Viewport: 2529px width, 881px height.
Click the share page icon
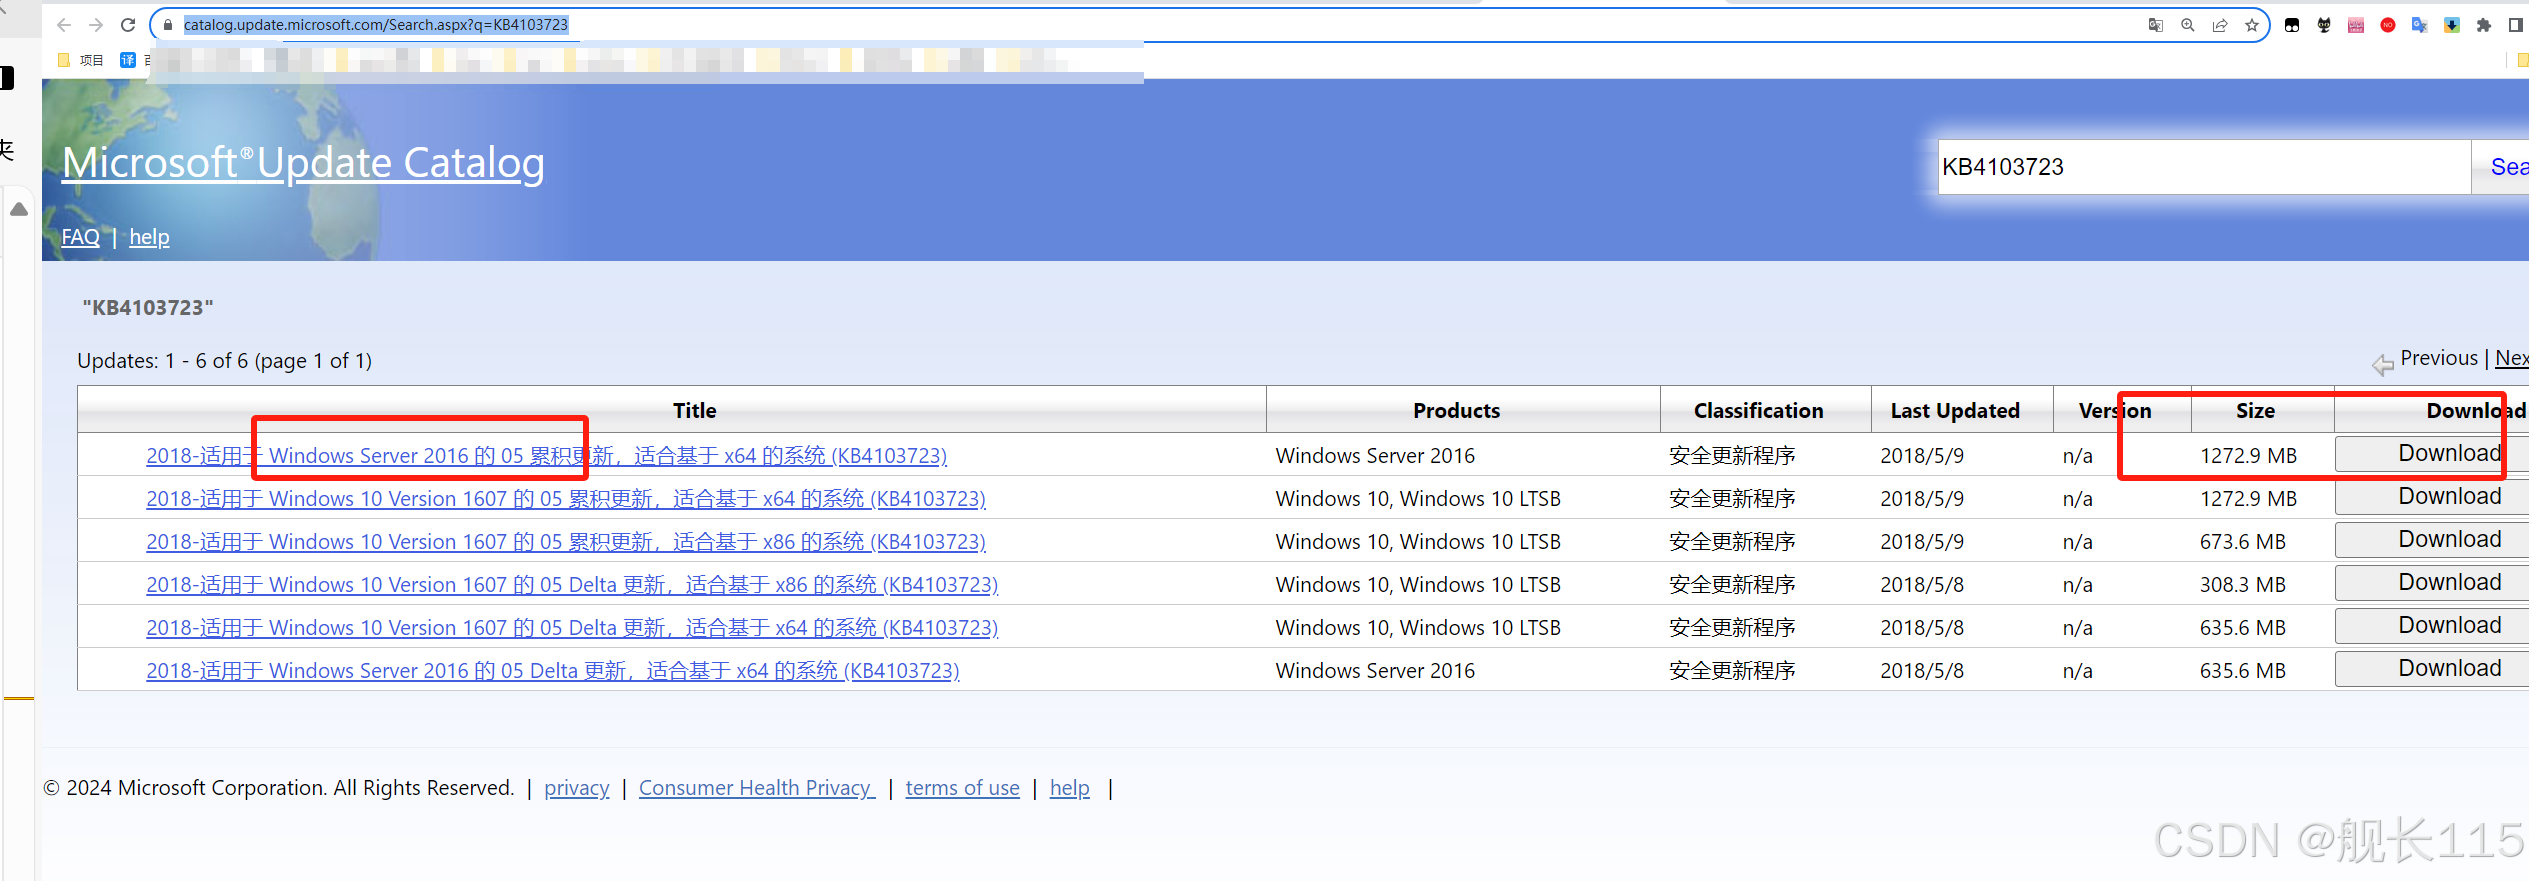click(x=2220, y=25)
